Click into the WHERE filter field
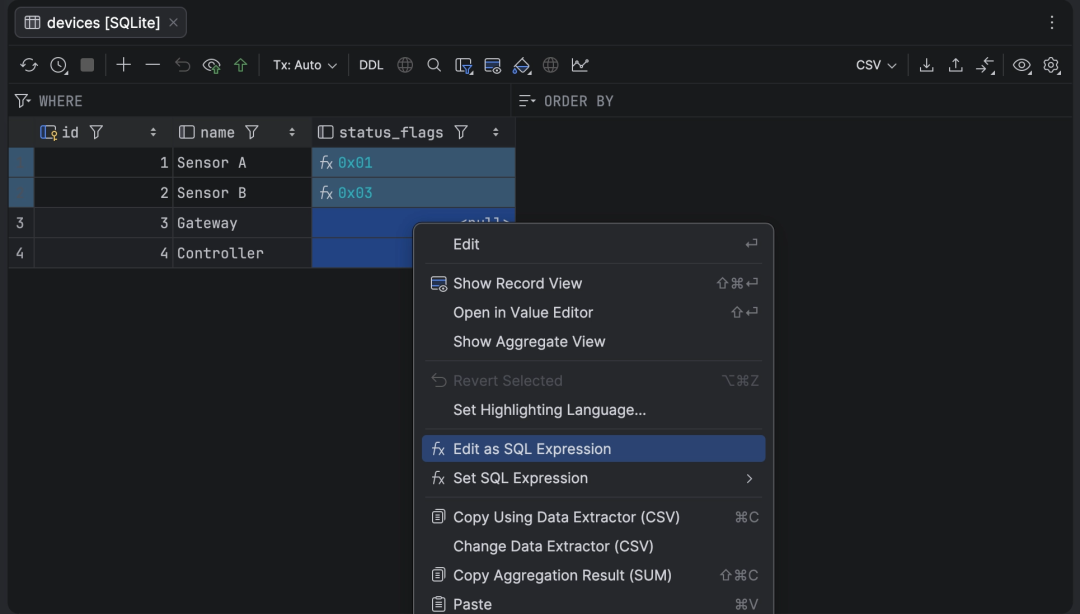 click(260, 101)
